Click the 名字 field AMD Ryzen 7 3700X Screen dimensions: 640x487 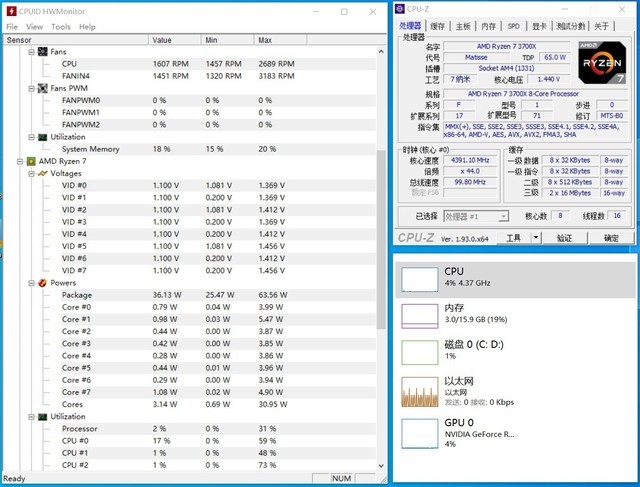[507, 47]
